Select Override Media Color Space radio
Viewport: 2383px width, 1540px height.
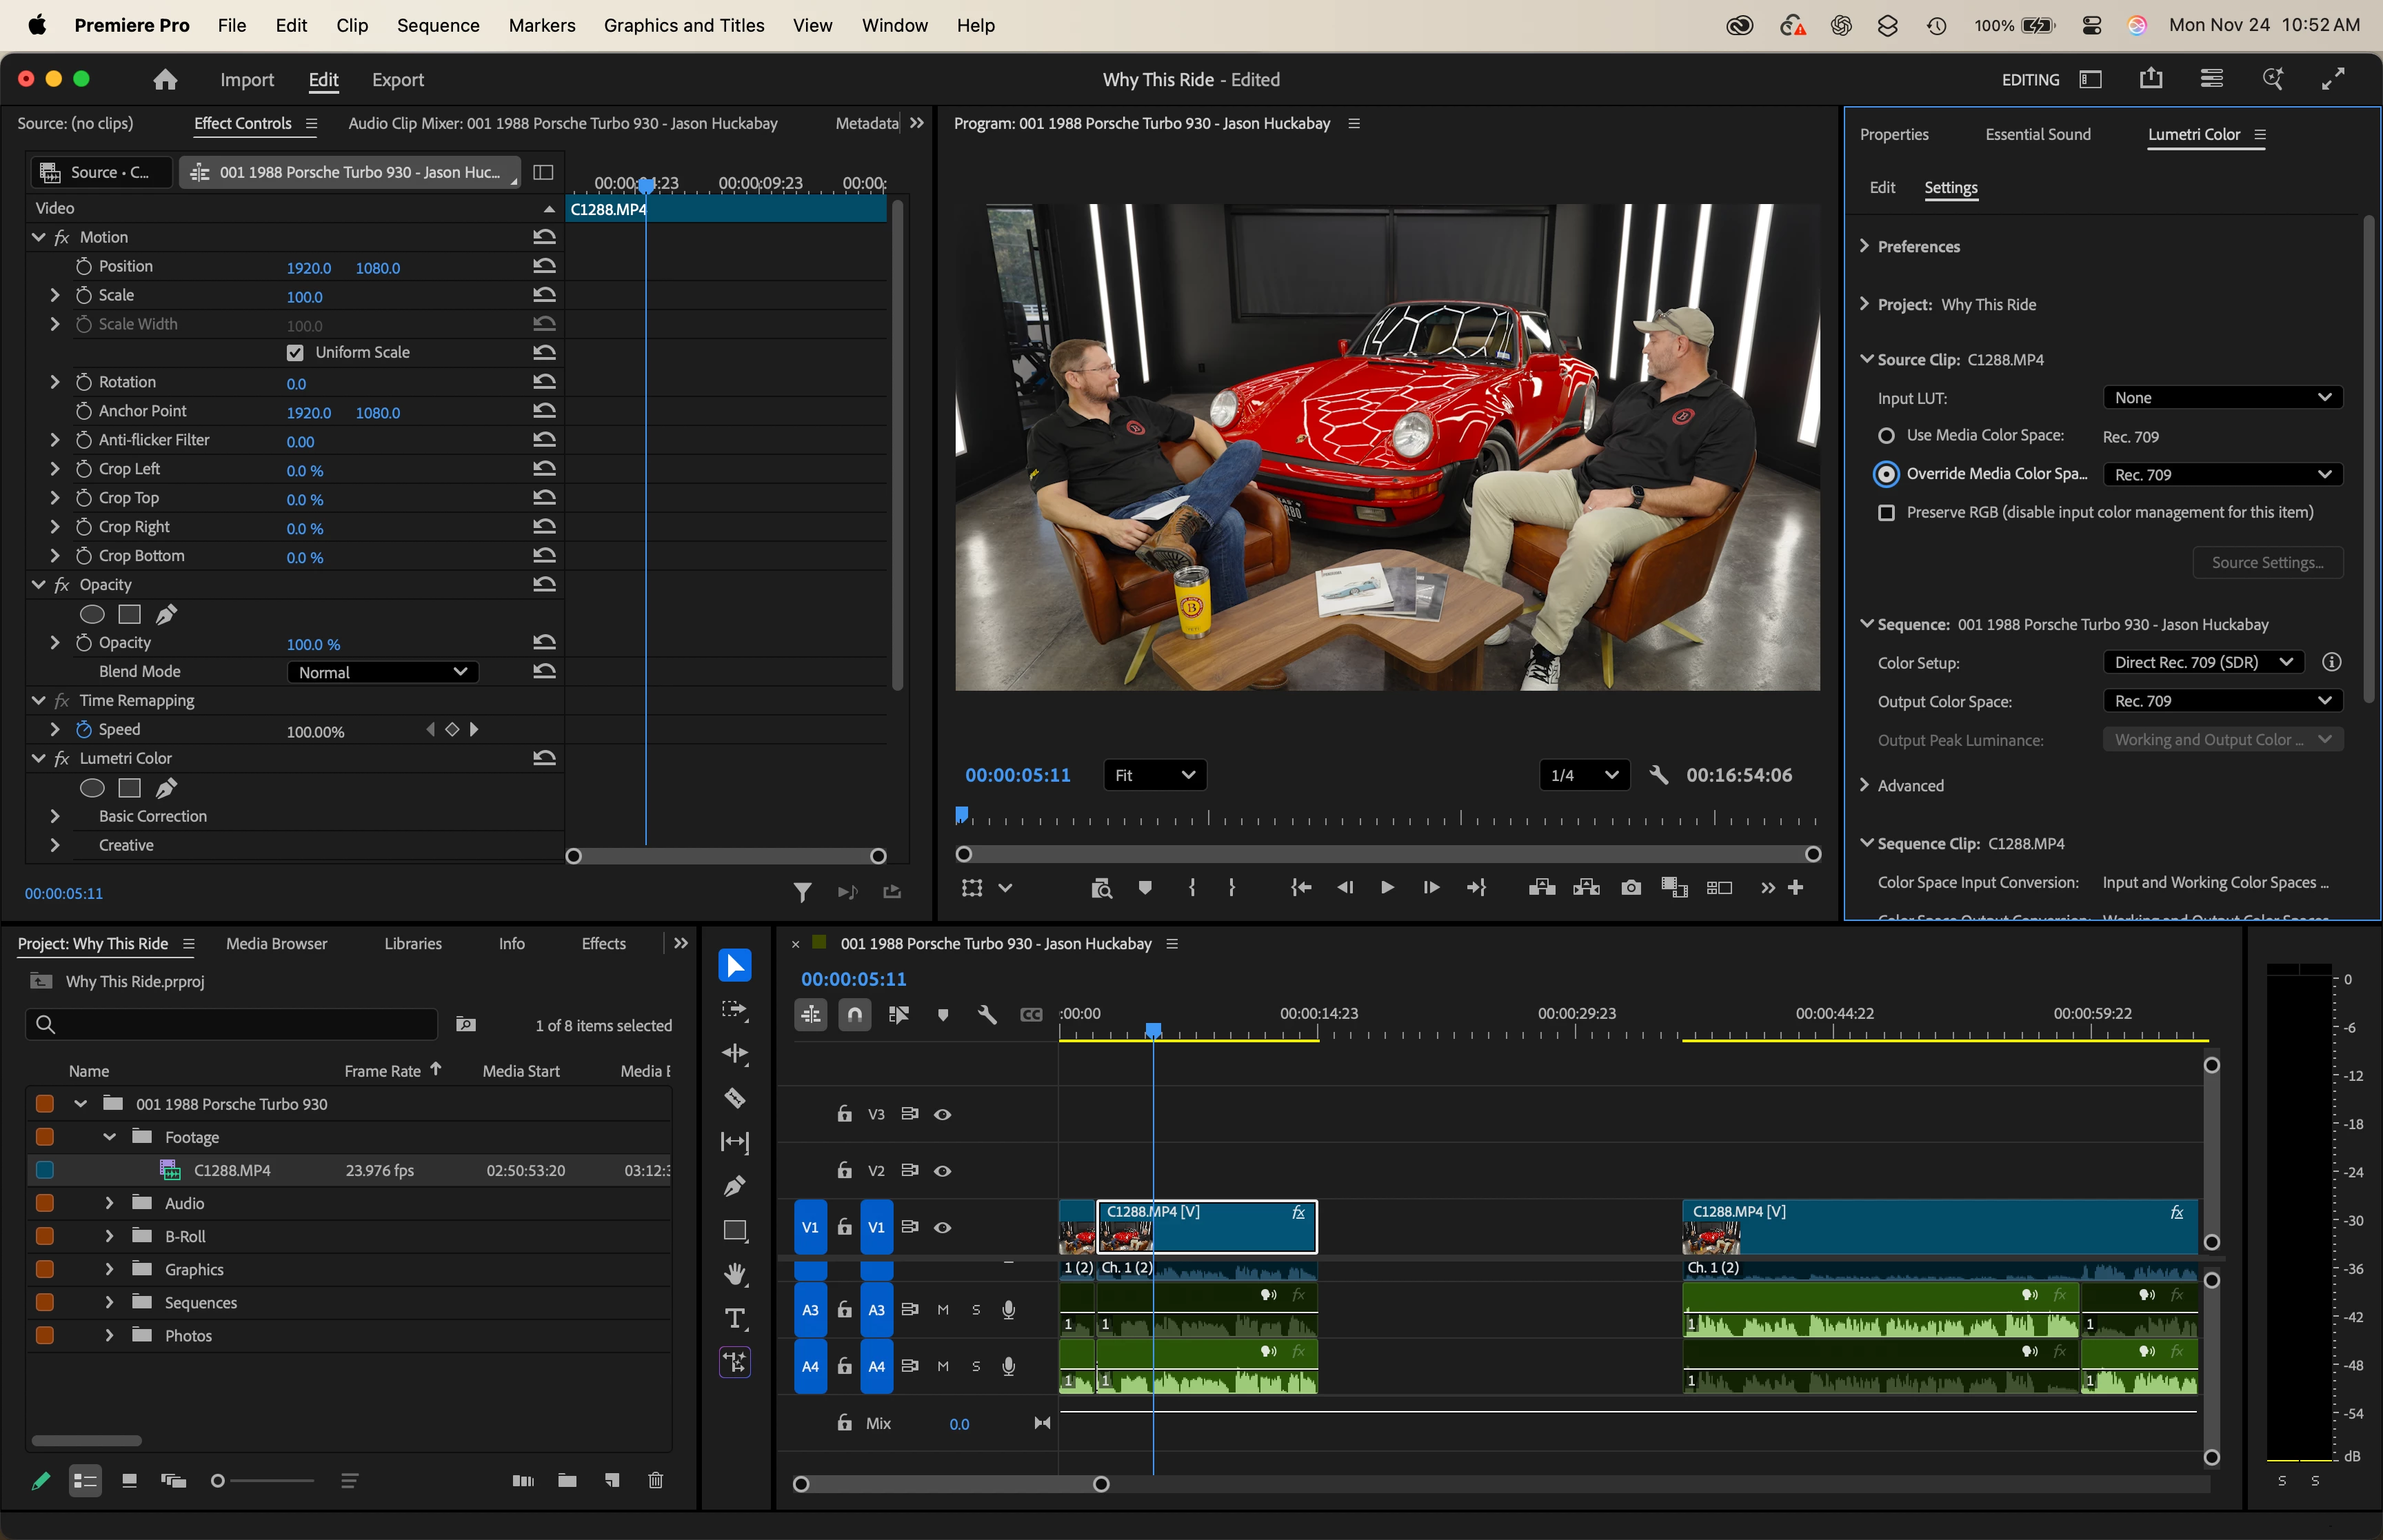coord(1886,474)
